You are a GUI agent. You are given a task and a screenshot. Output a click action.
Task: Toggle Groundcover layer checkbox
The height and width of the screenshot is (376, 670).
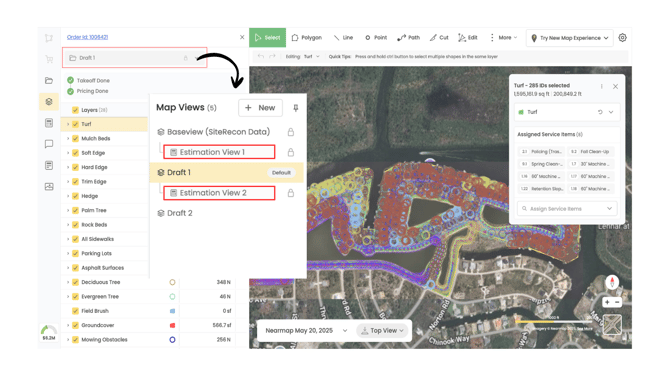coord(75,325)
